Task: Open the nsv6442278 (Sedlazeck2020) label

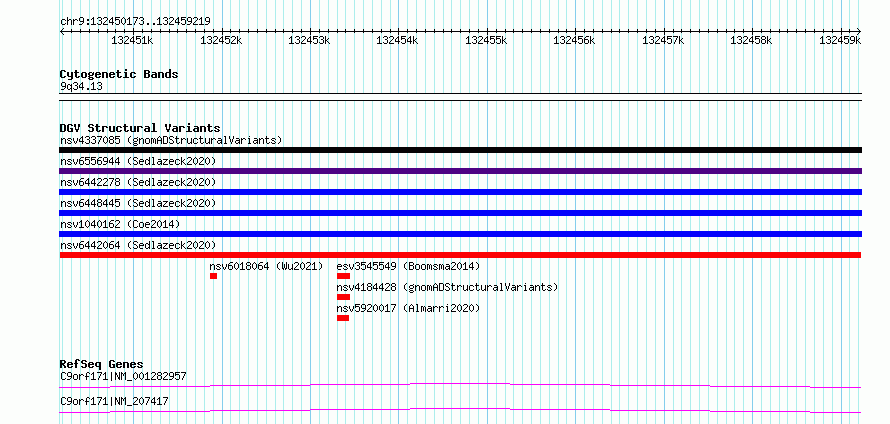Action: tap(138, 182)
